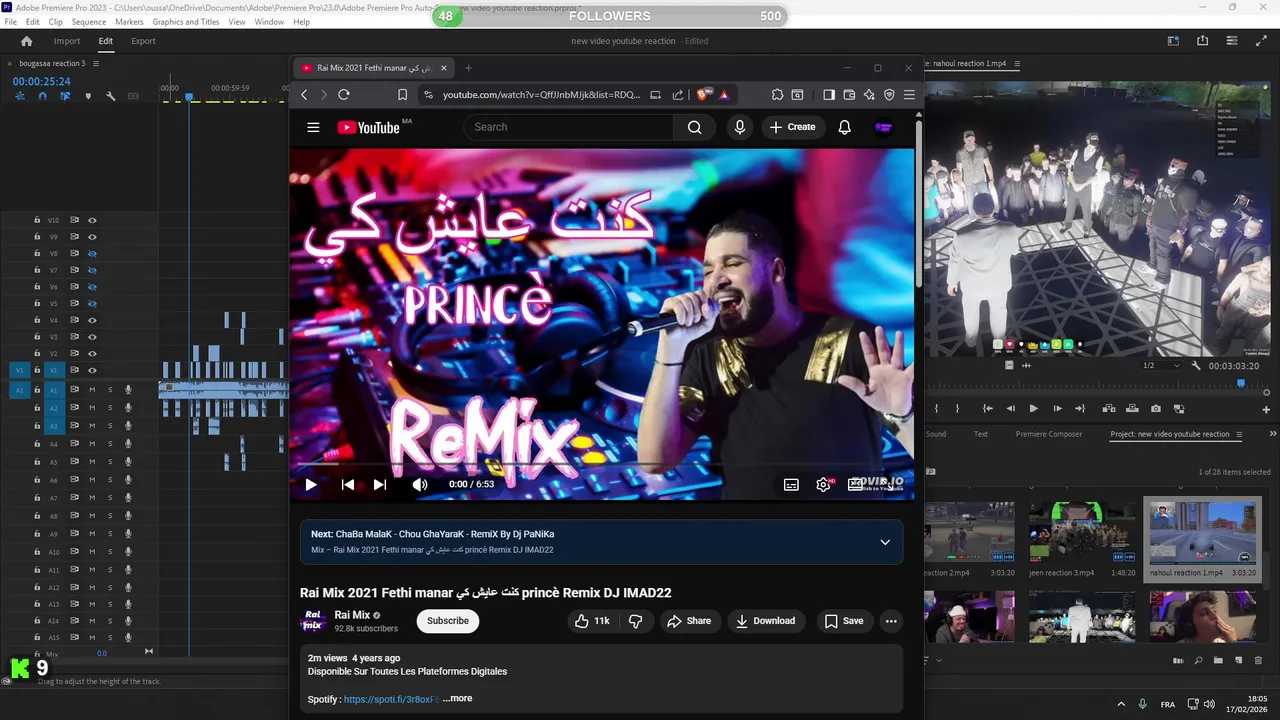Open Project panel hamburger menu
This screenshot has height=720, width=1280.
[x=1240, y=434]
